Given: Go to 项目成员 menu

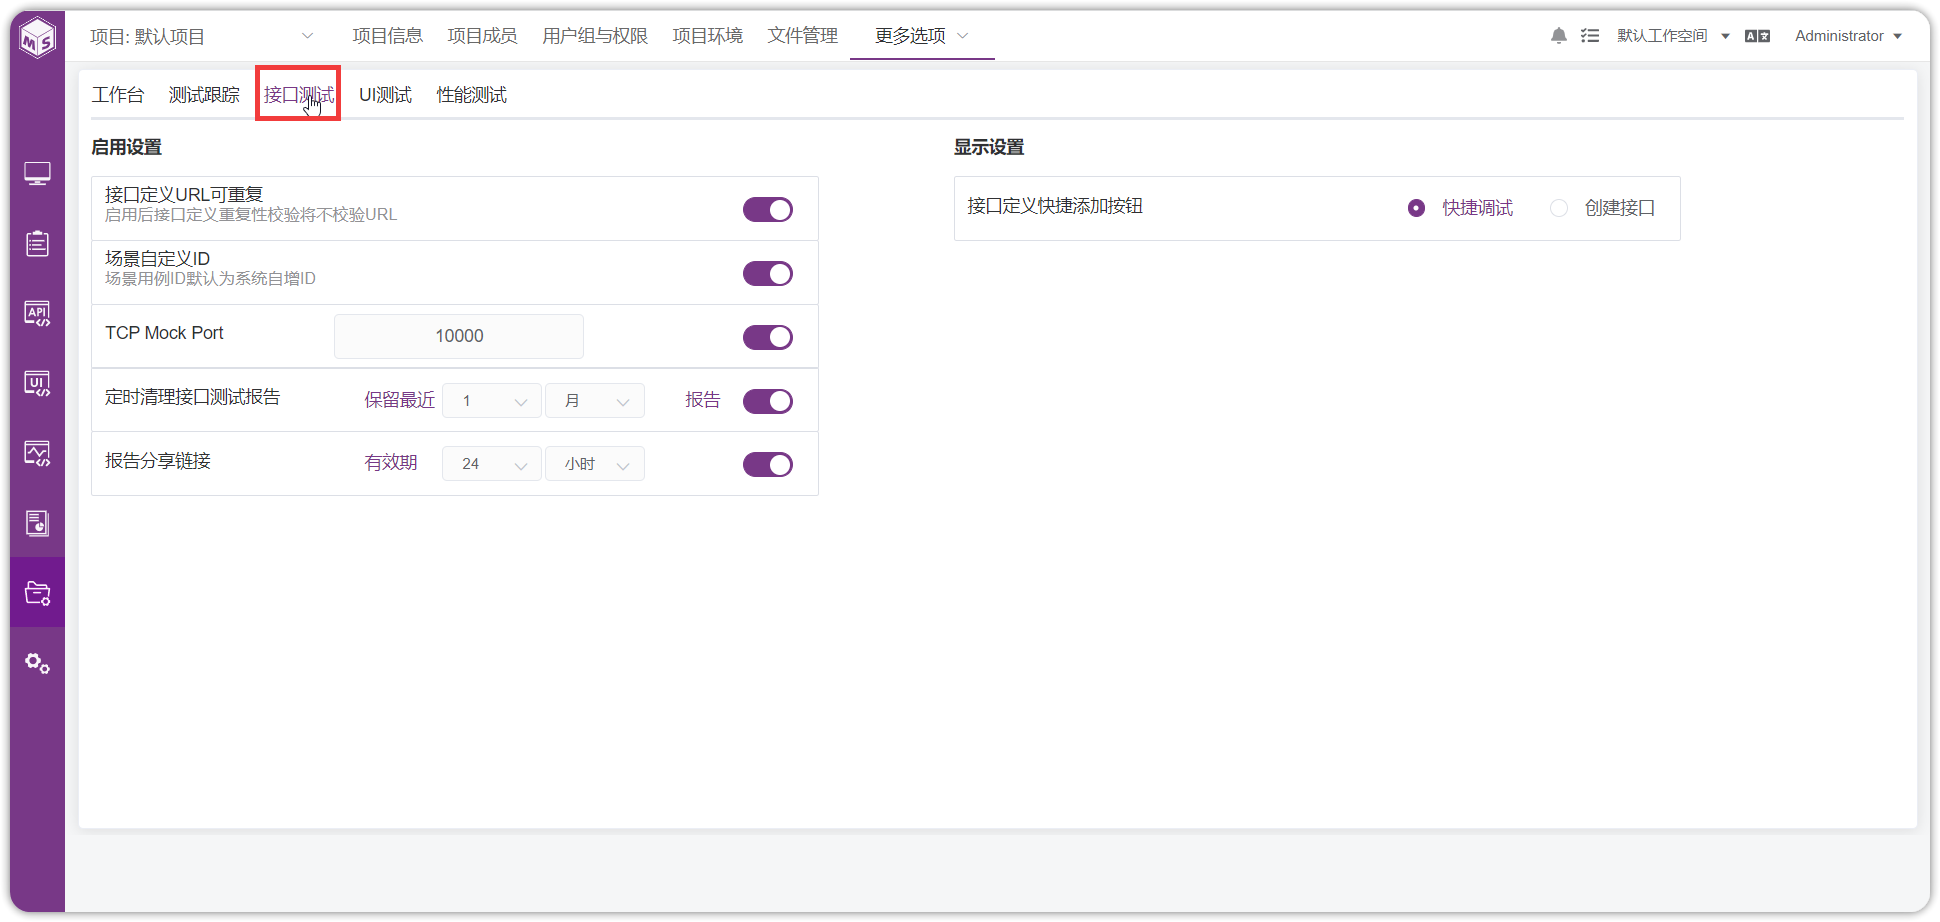Looking at the screenshot, I should tap(482, 36).
